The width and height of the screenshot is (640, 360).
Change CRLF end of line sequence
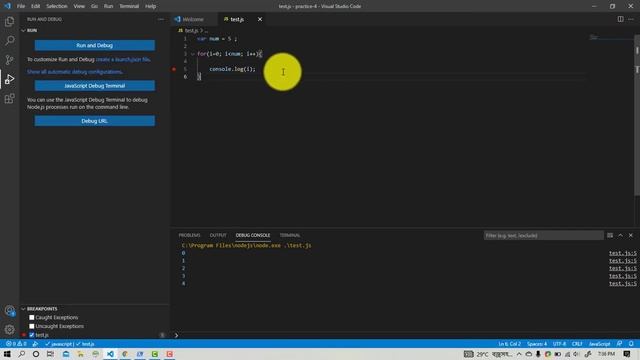[x=577, y=344]
